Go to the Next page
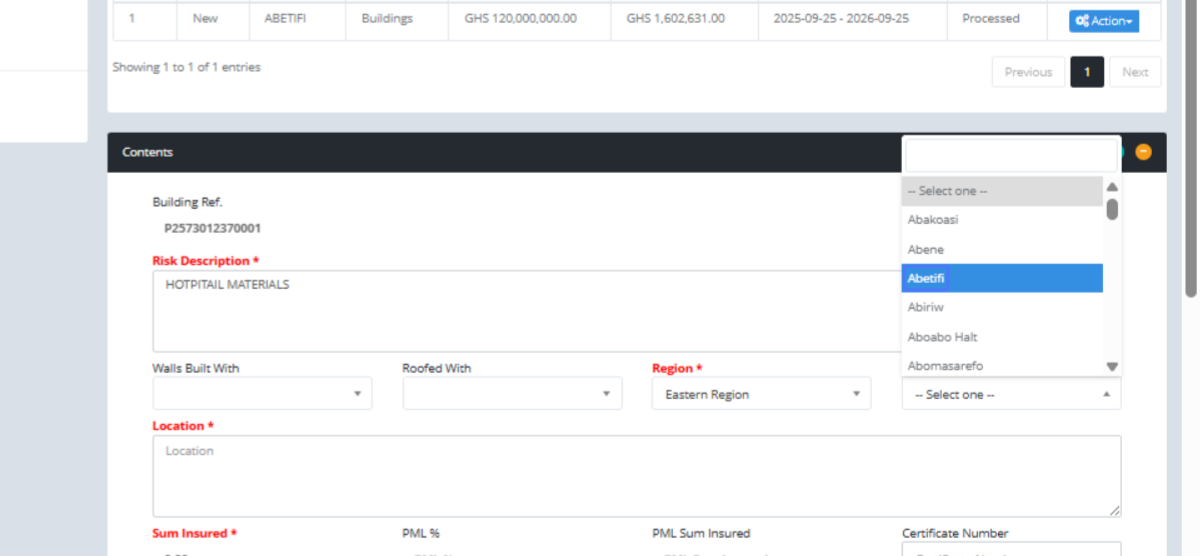This screenshot has width=1200, height=556. pyautogui.click(x=1135, y=72)
